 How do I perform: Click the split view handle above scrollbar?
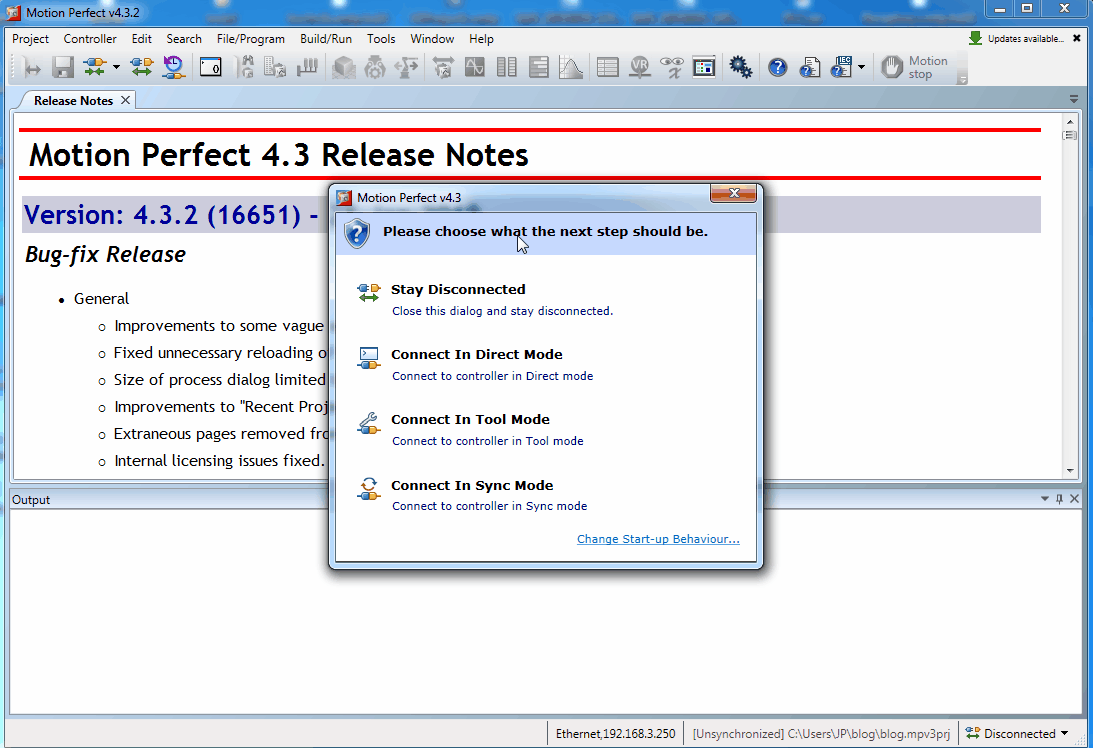click(x=1070, y=135)
